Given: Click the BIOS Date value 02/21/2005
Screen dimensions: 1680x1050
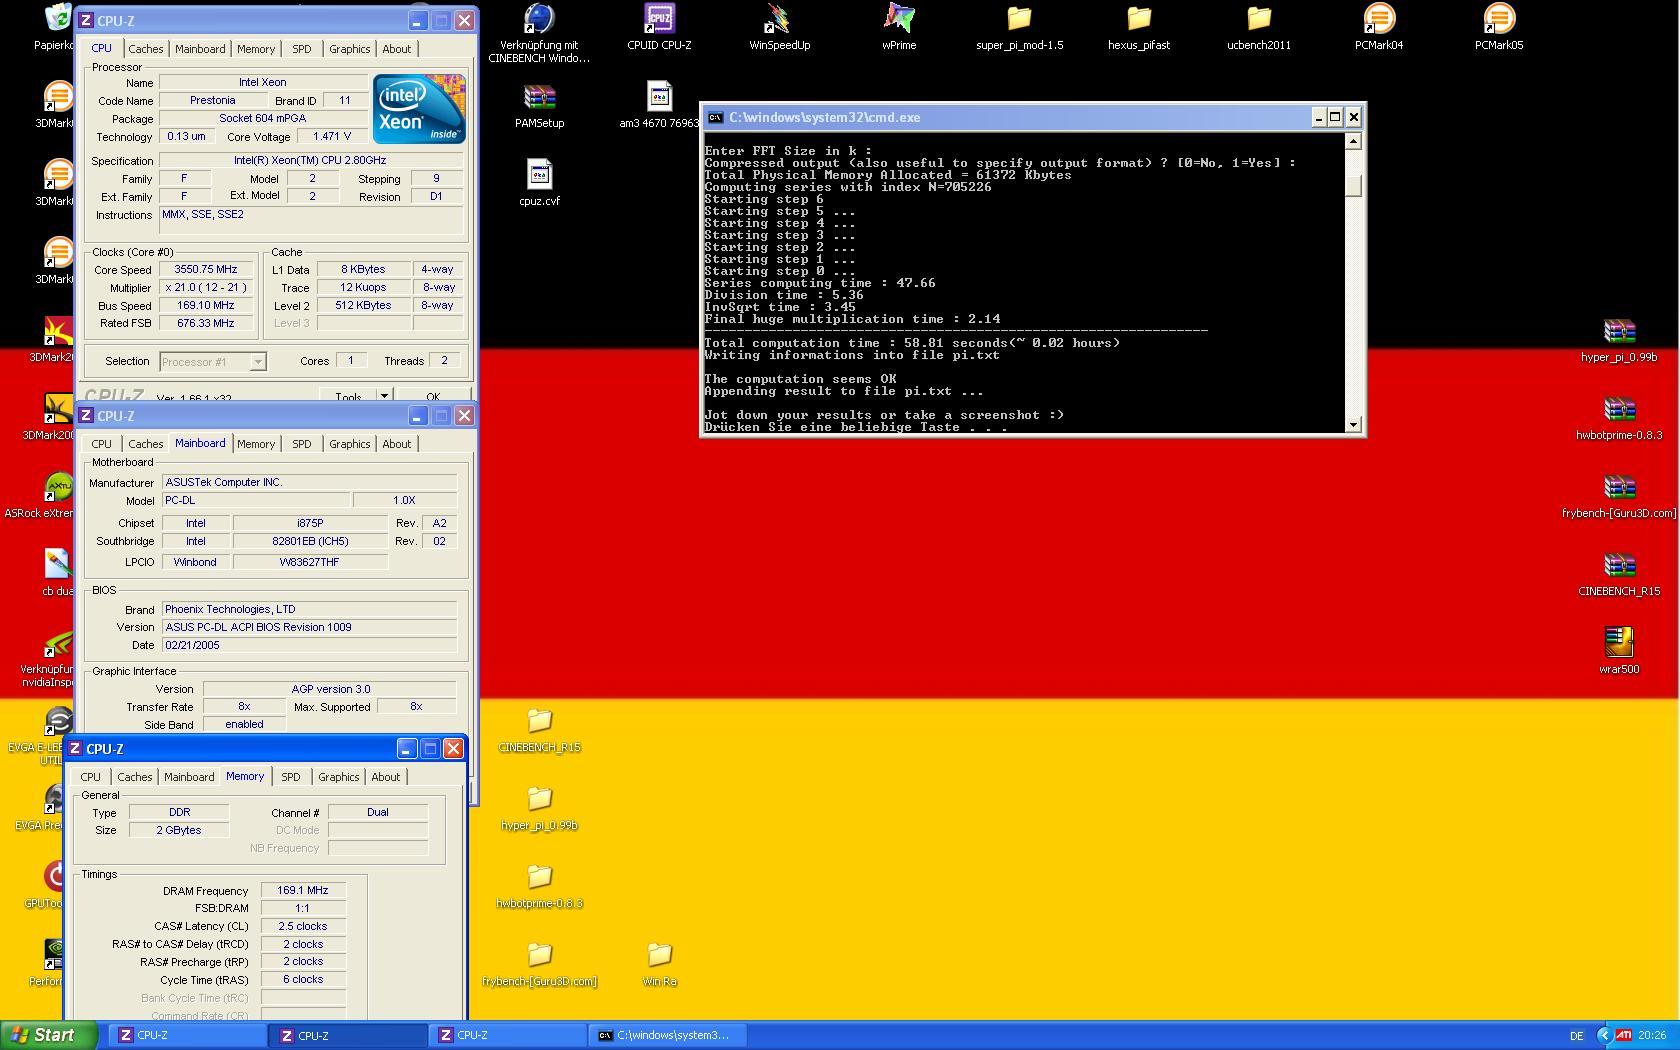Looking at the screenshot, I should click(309, 645).
